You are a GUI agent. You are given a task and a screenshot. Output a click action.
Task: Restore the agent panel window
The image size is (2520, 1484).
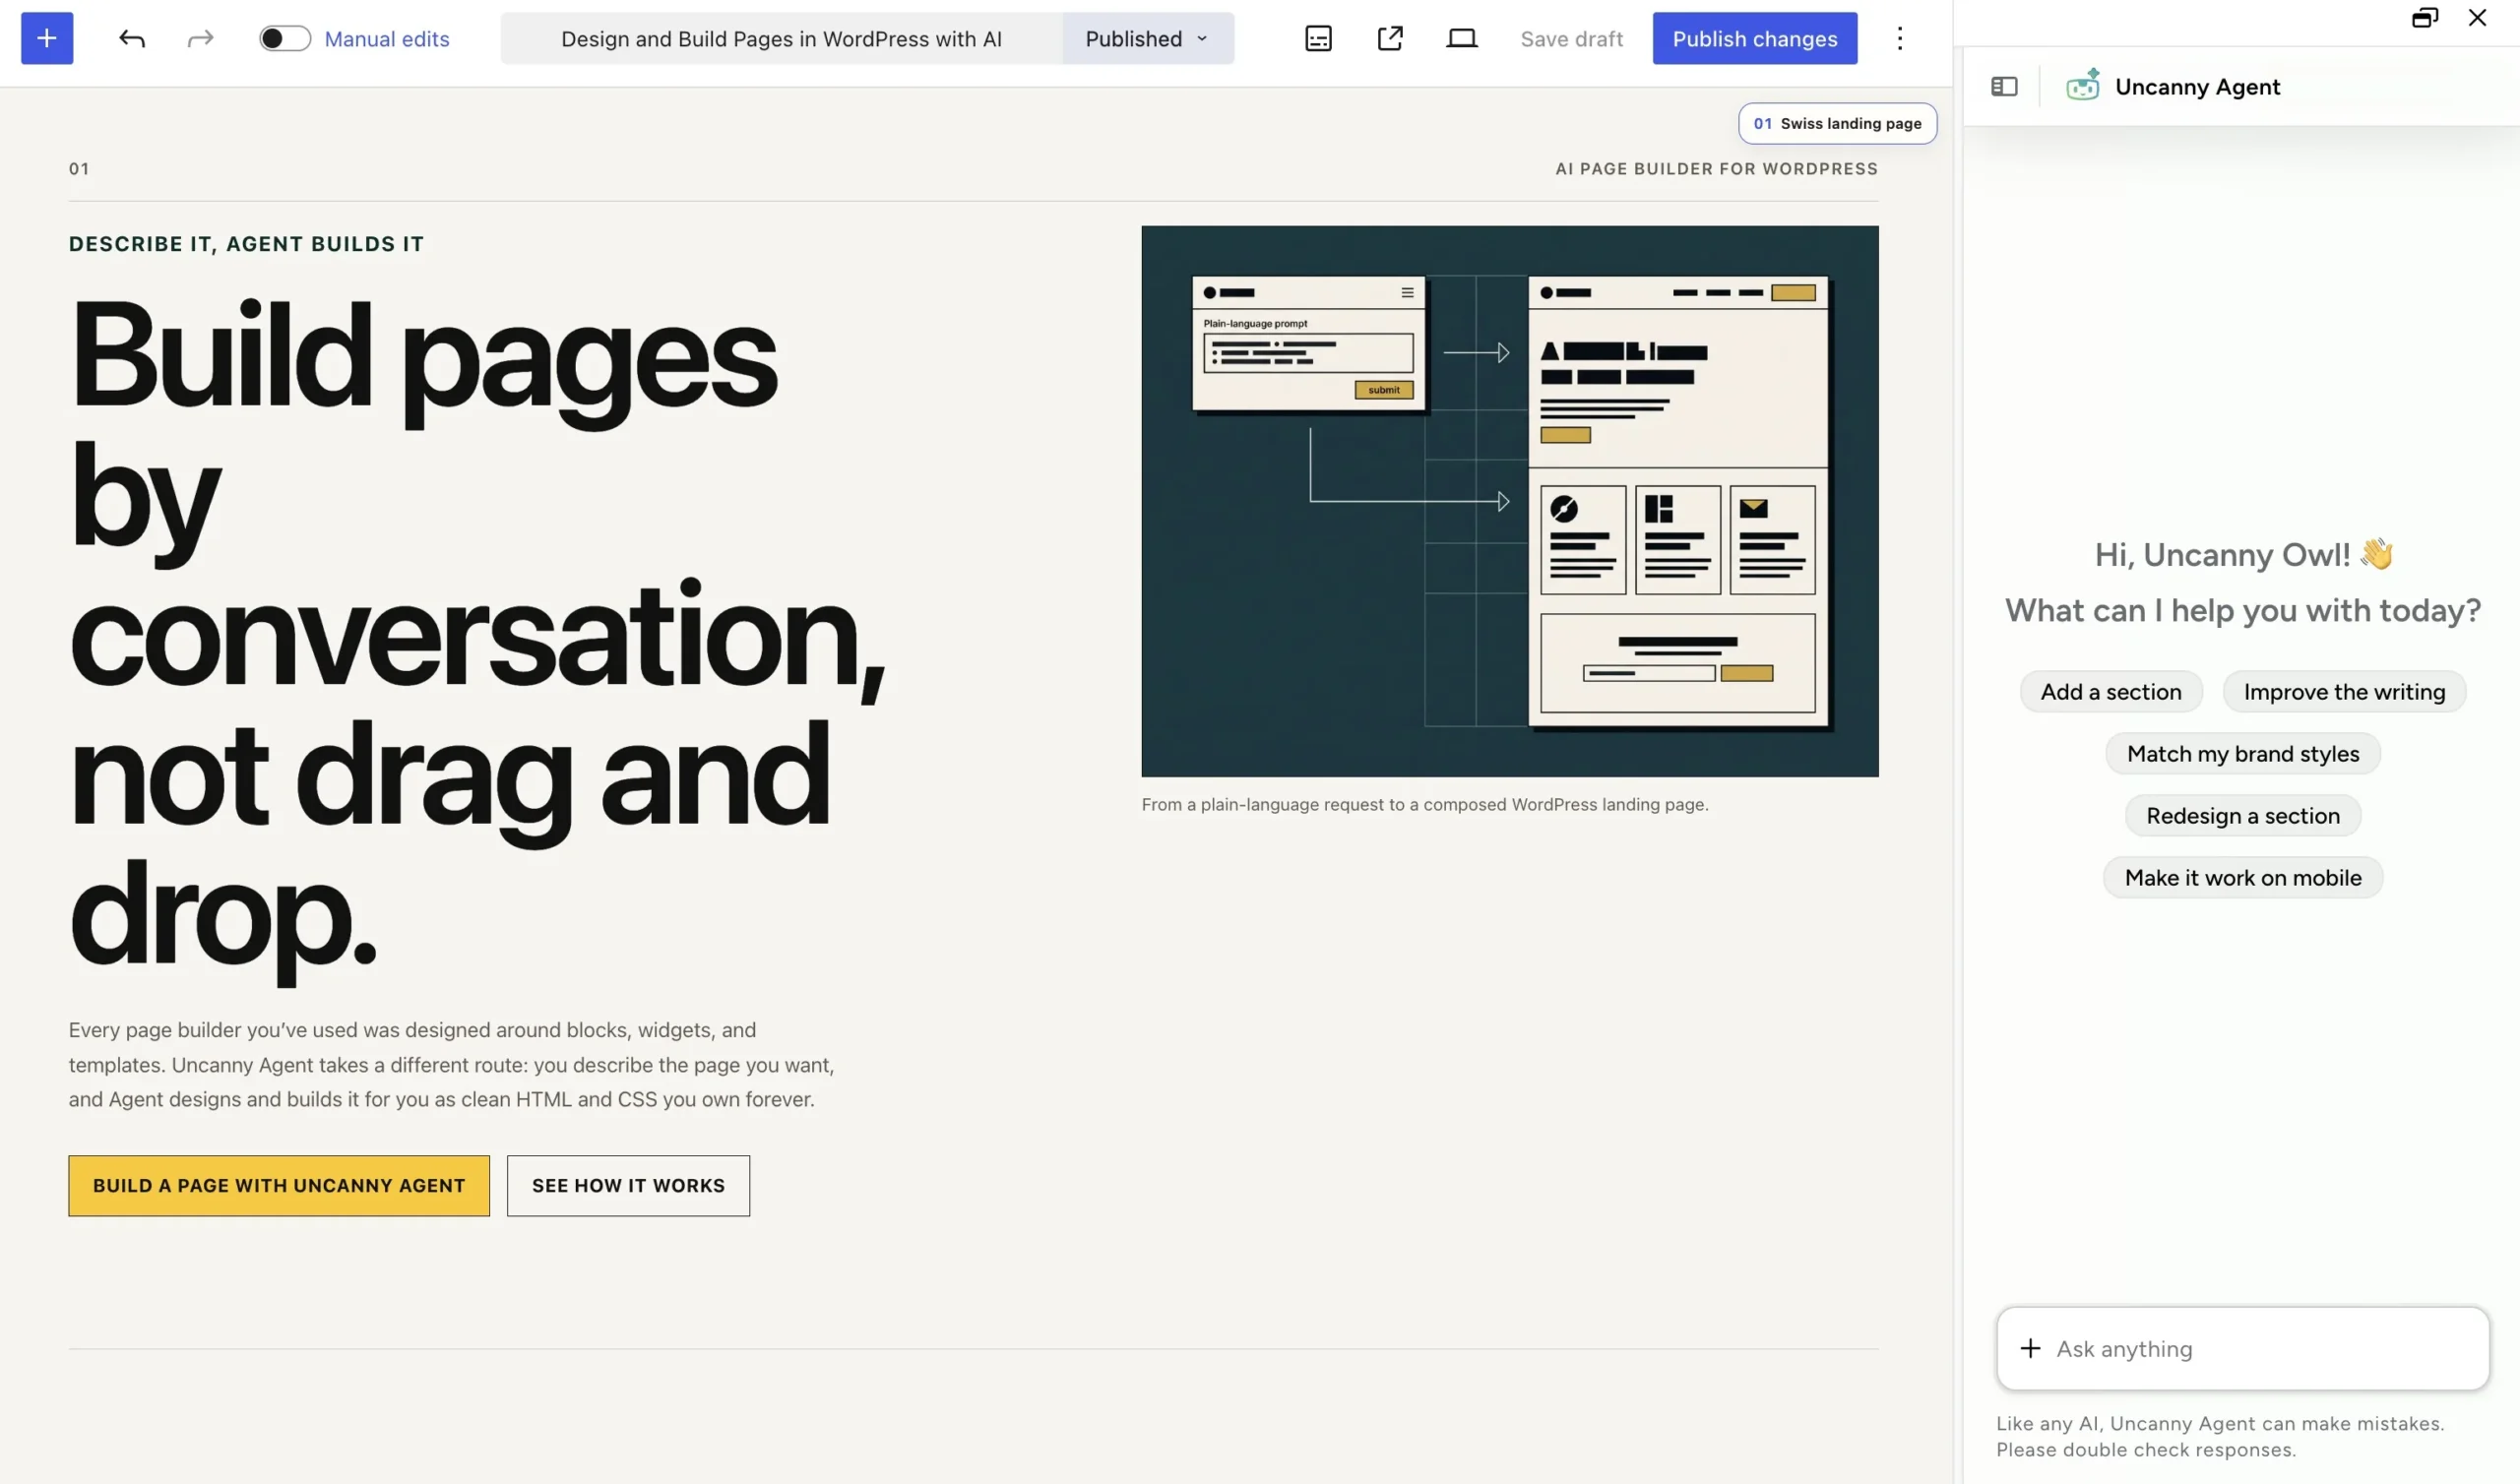click(x=2425, y=18)
